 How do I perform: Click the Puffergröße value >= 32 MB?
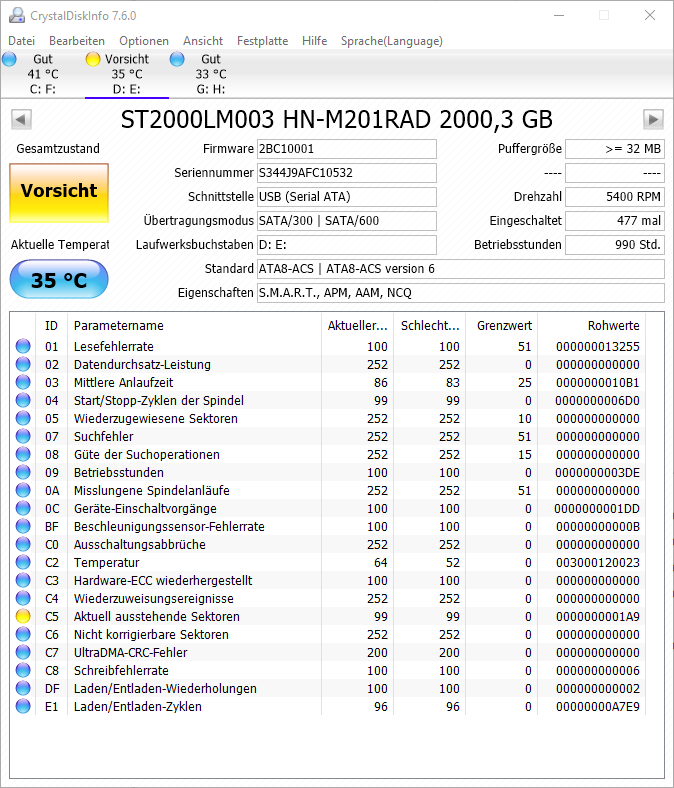pos(615,149)
